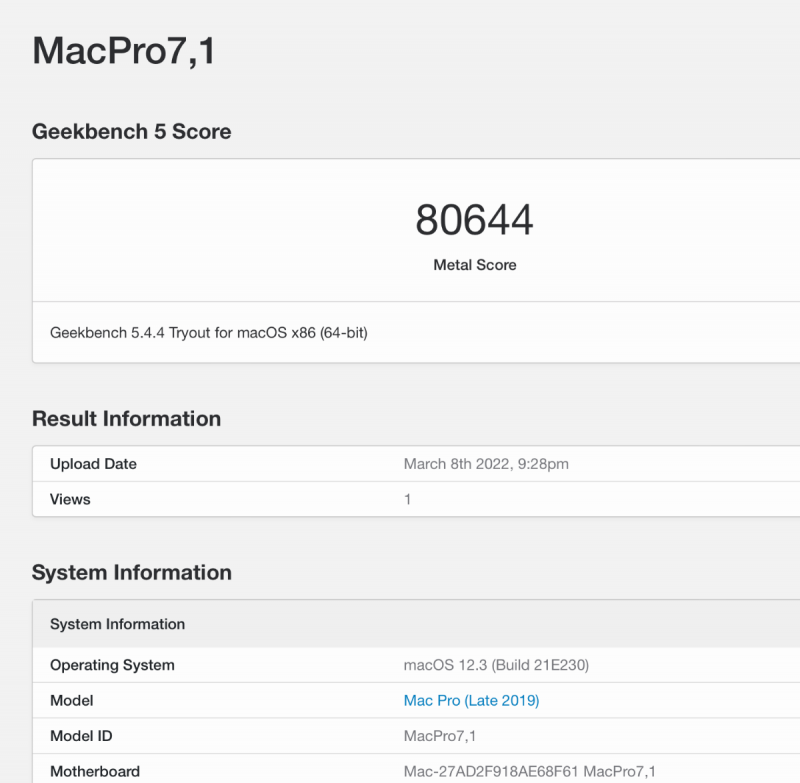This screenshot has width=800, height=783.
Task: Select the Upload Date row label
Action: click(x=93, y=464)
